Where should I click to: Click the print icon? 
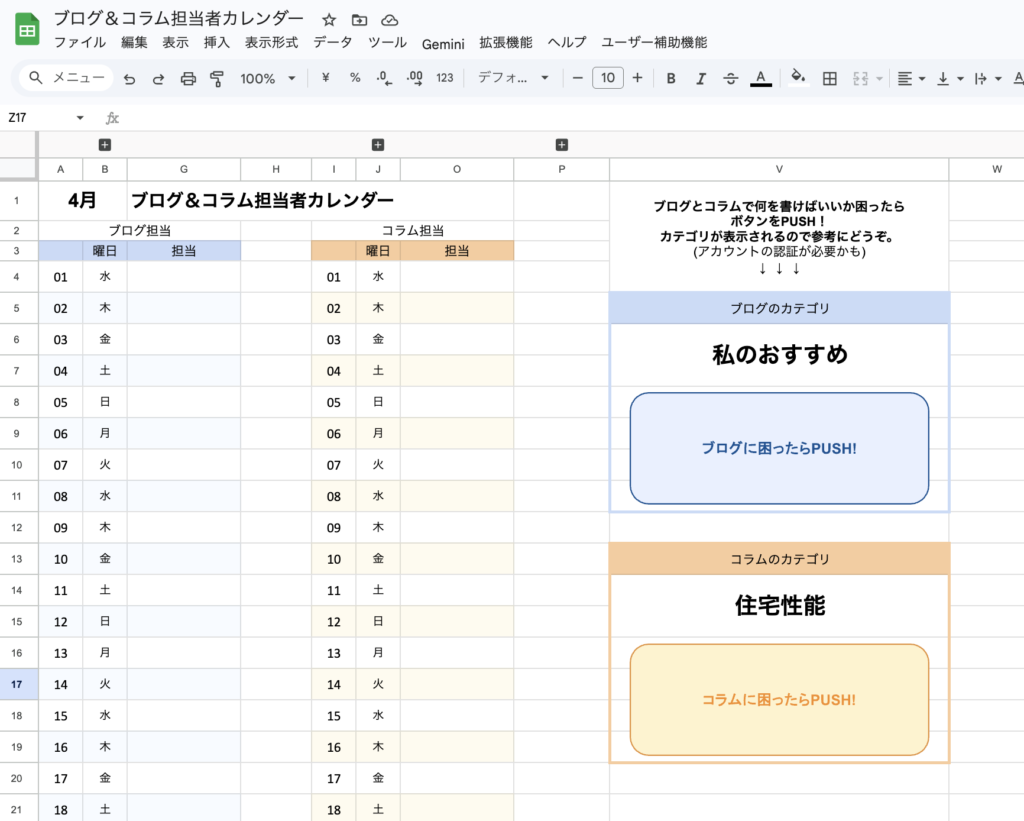tap(188, 78)
